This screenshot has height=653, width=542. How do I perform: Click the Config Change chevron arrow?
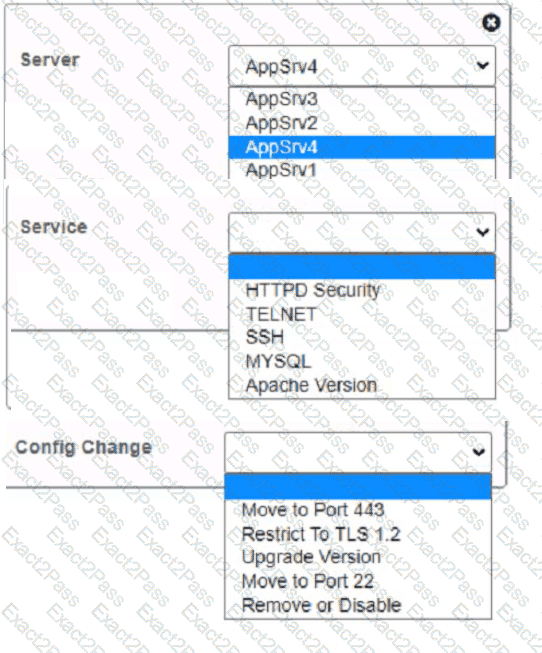pyautogui.click(x=478, y=452)
